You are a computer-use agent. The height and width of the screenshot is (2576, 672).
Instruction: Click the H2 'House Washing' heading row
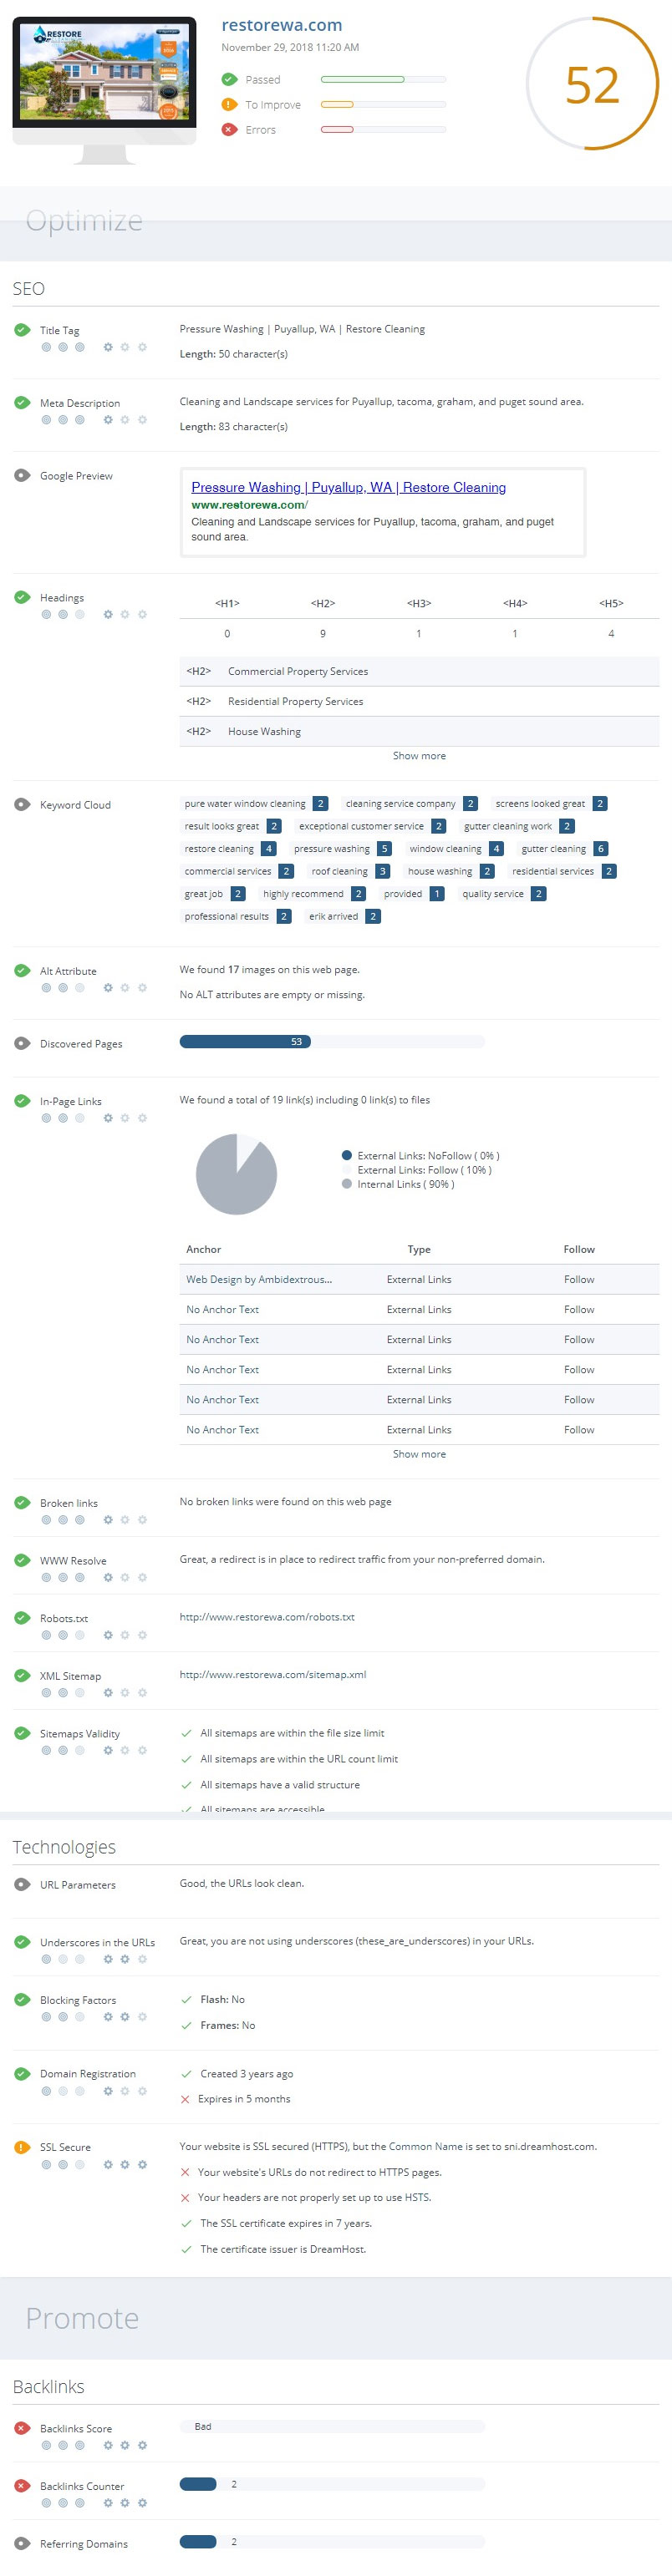point(419,732)
